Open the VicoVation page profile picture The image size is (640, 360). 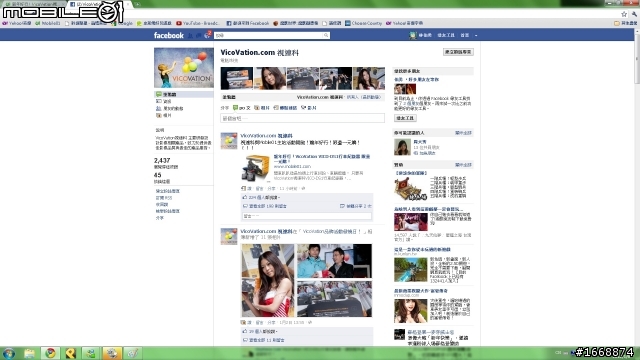point(184,68)
